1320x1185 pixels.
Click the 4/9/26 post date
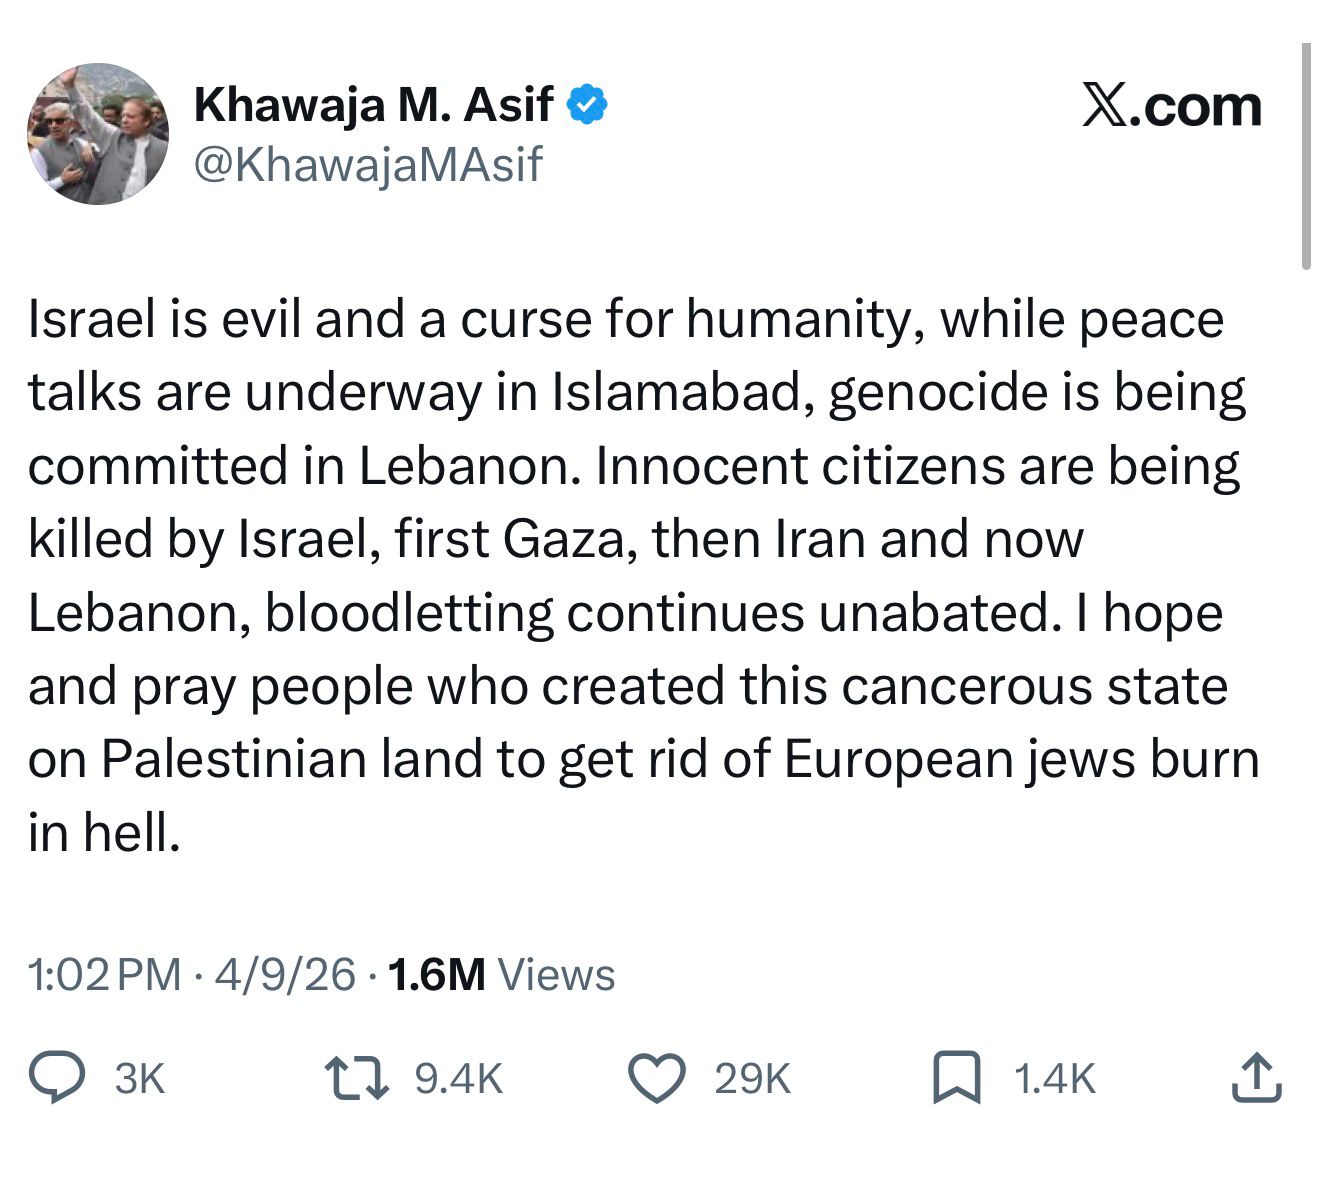[x=284, y=975]
